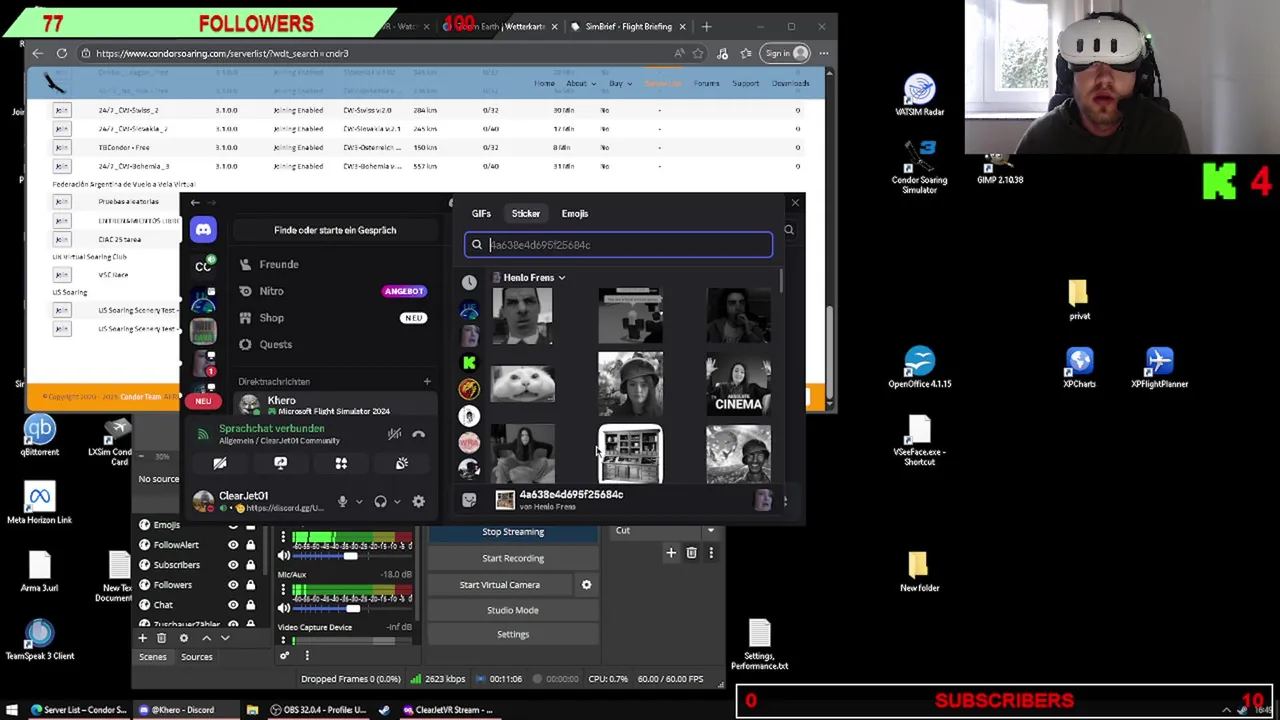
Task: Start Virtual Camera in OBS
Action: click(x=500, y=585)
